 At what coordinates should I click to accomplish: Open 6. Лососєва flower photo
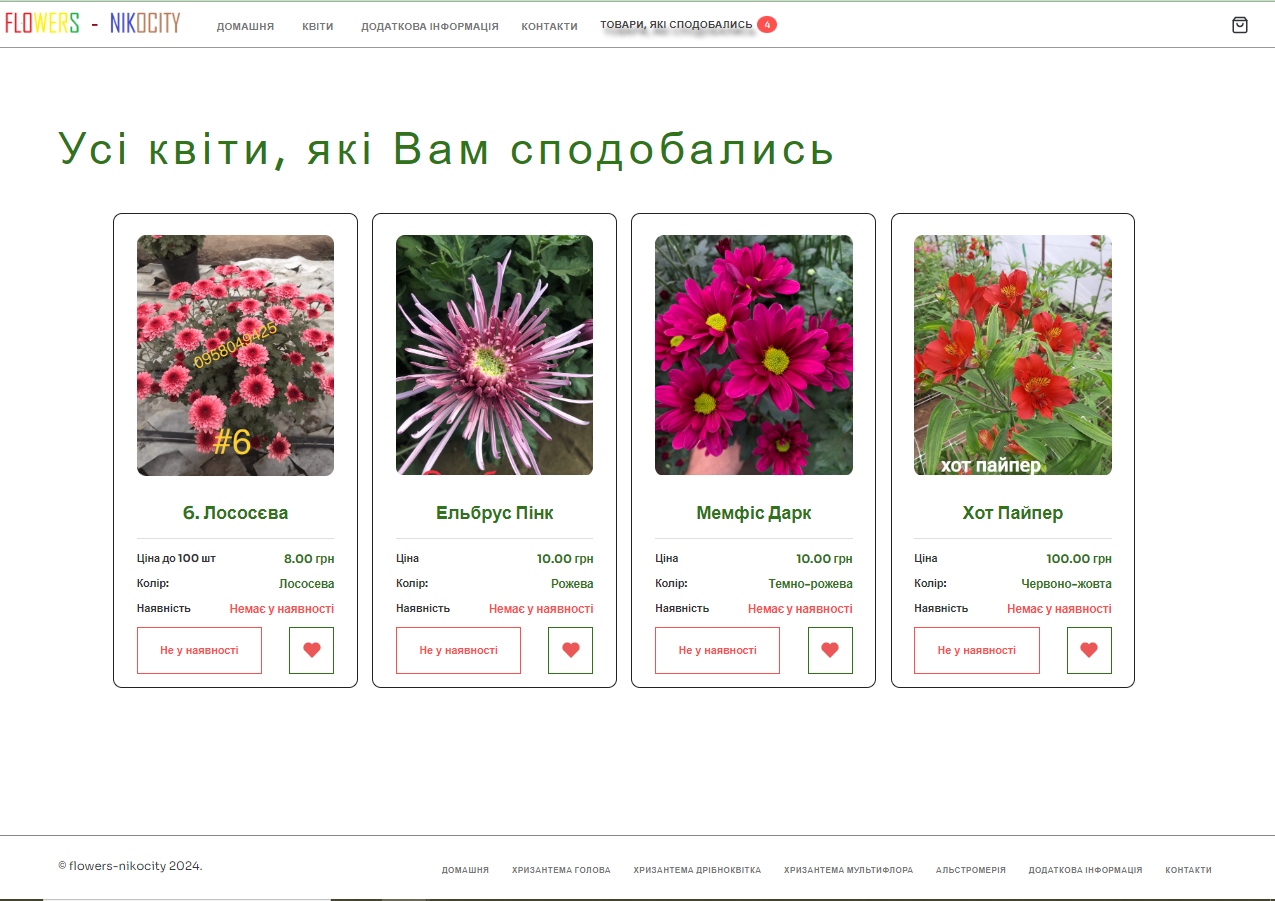[235, 355]
